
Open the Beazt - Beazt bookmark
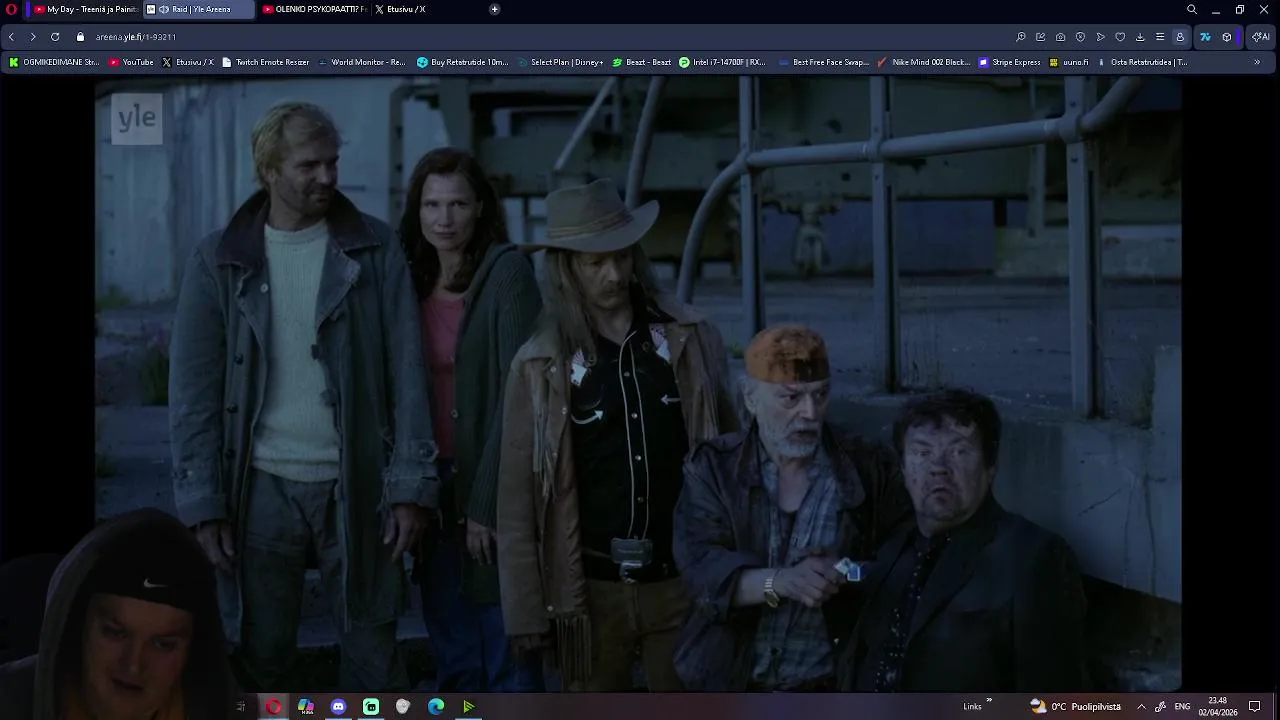[641, 62]
